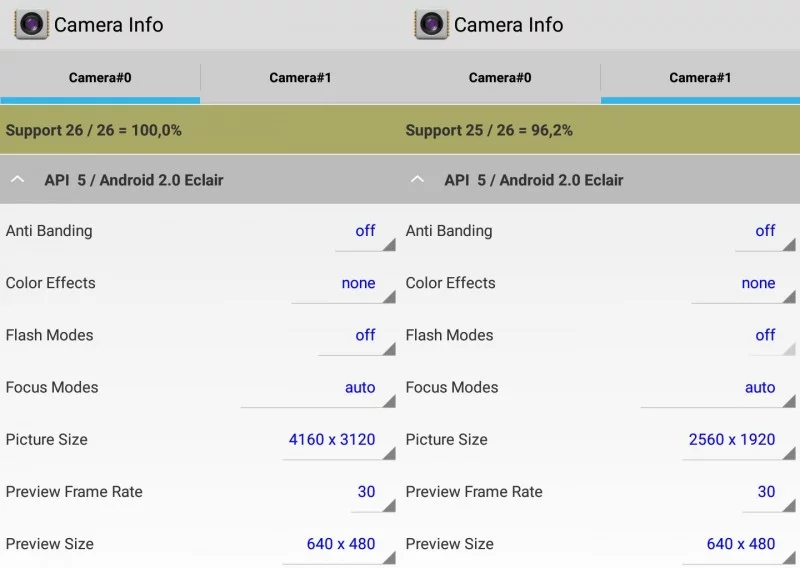Open Picture Size dropdown showing 2560 x 1920

point(738,440)
